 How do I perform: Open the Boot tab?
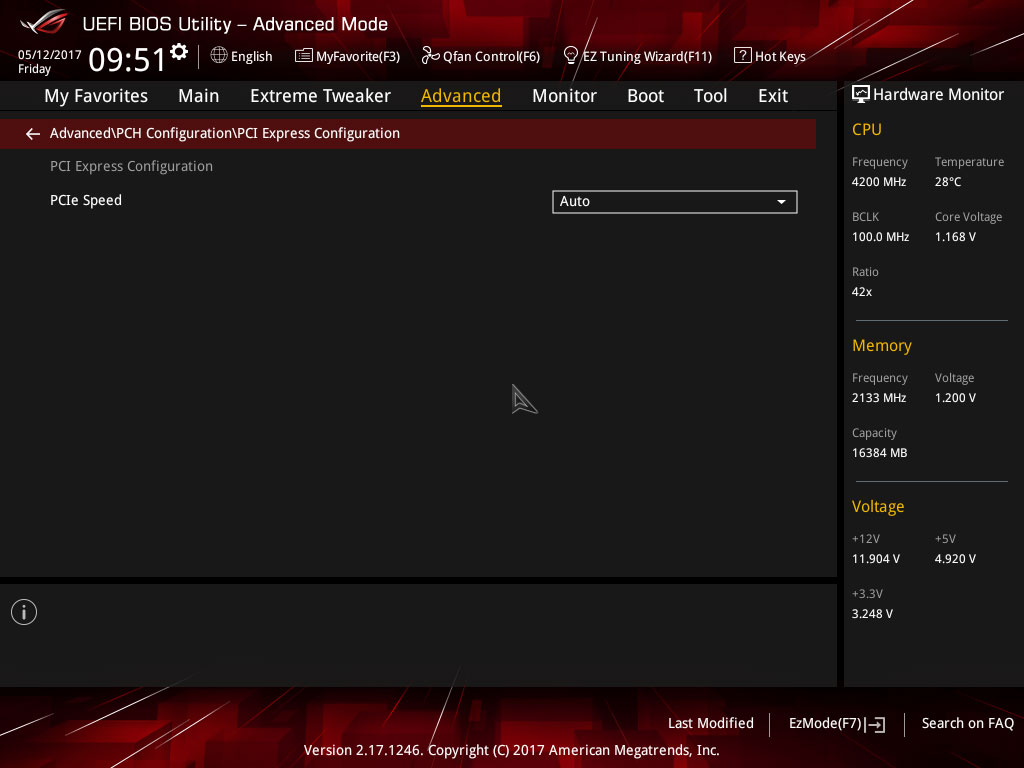(645, 96)
